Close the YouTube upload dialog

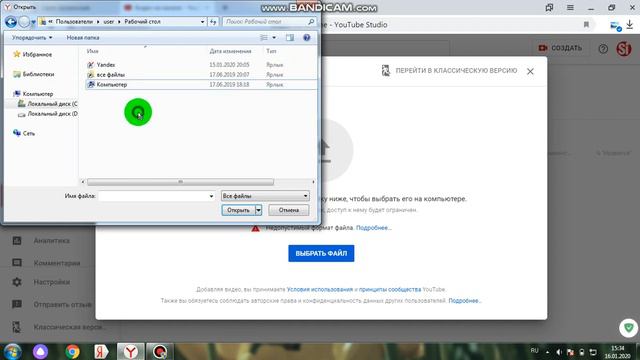(530, 71)
